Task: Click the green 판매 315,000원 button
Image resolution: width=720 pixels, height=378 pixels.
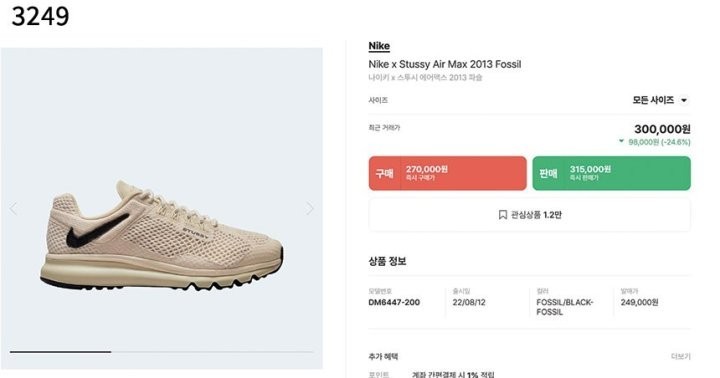Action: pos(611,173)
